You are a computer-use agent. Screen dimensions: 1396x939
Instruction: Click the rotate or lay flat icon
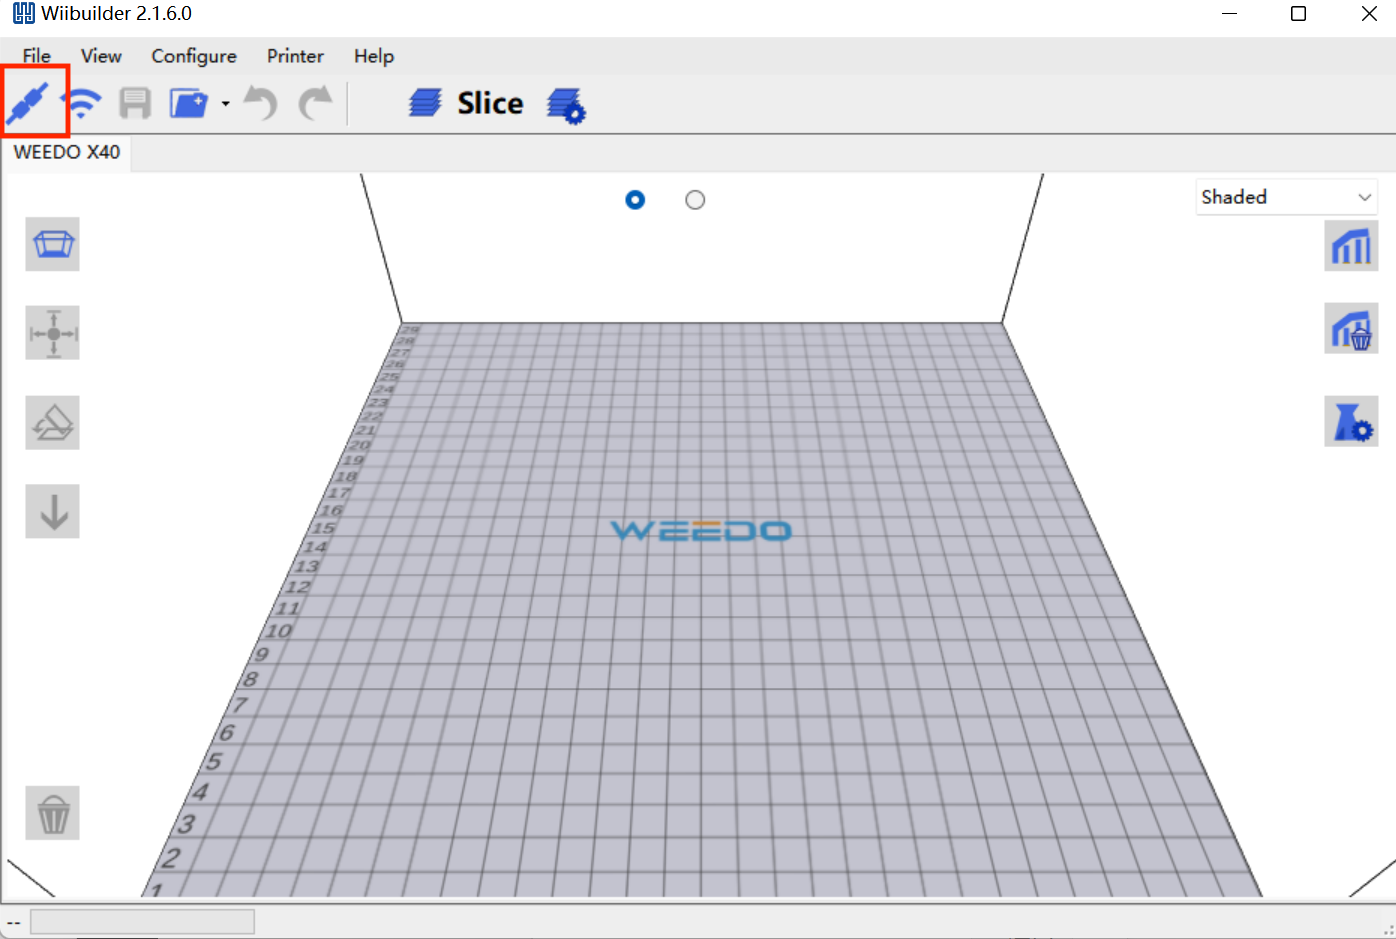(53, 423)
